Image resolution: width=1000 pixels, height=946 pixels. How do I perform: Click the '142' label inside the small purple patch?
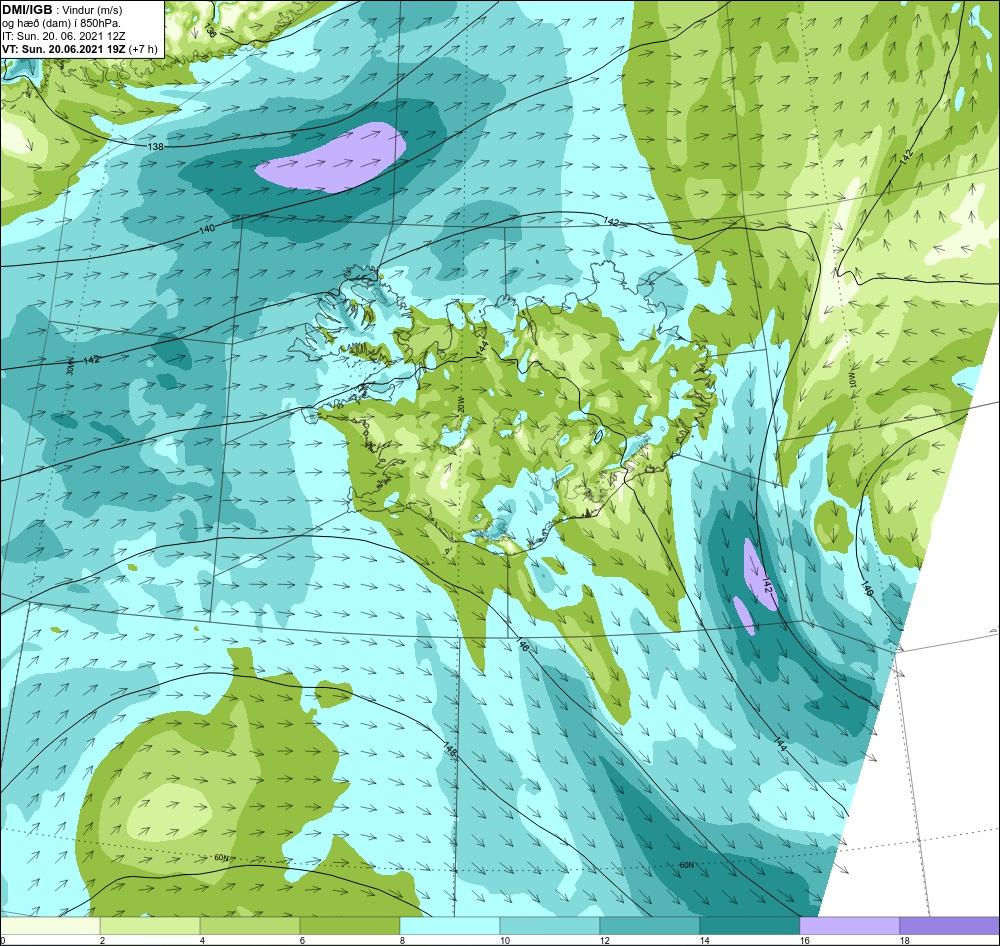[767, 586]
